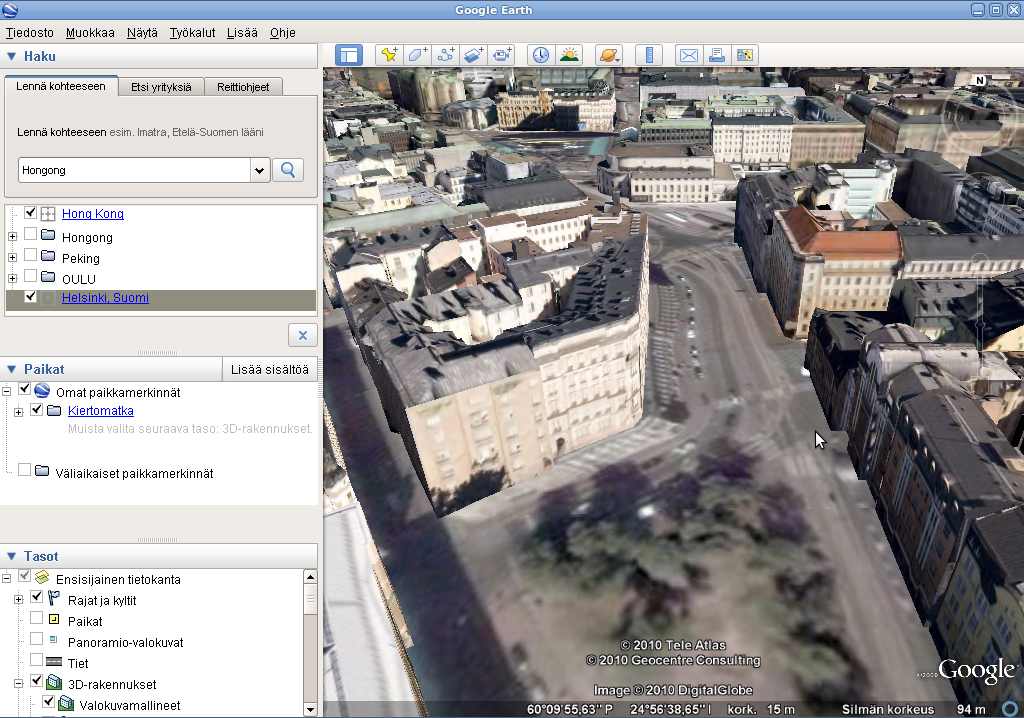Click the historical imagery clock icon
This screenshot has width=1024, height=718.
[x=540, y=55]
